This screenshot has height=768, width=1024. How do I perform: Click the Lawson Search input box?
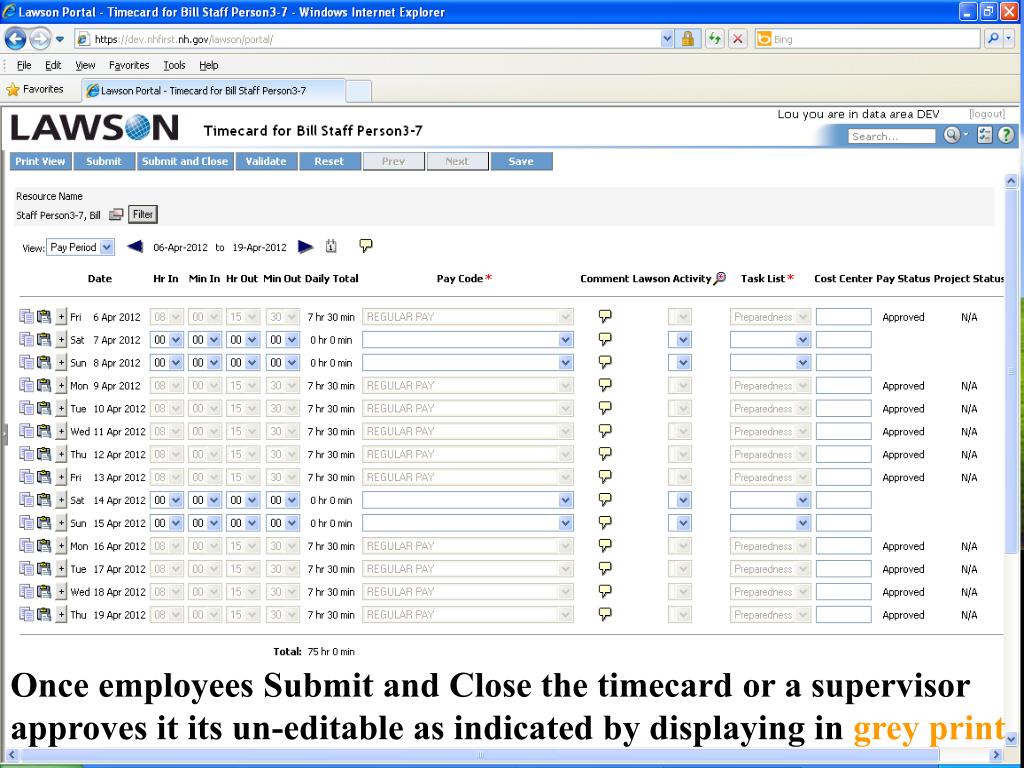(891, 136)
